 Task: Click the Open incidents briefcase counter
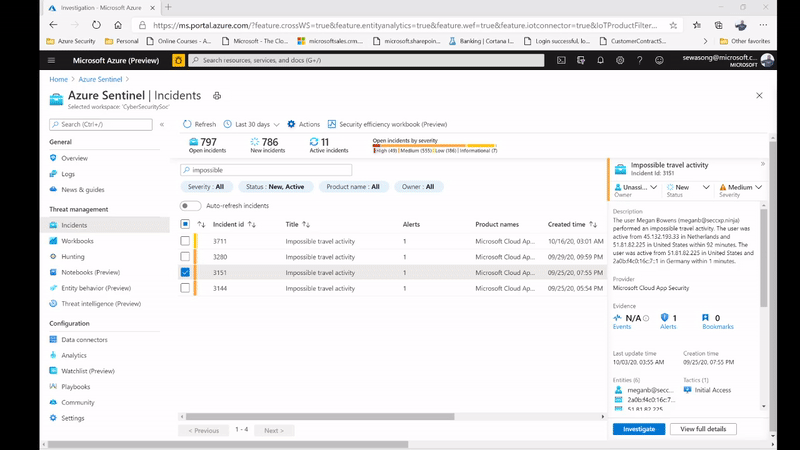(207, 145)
